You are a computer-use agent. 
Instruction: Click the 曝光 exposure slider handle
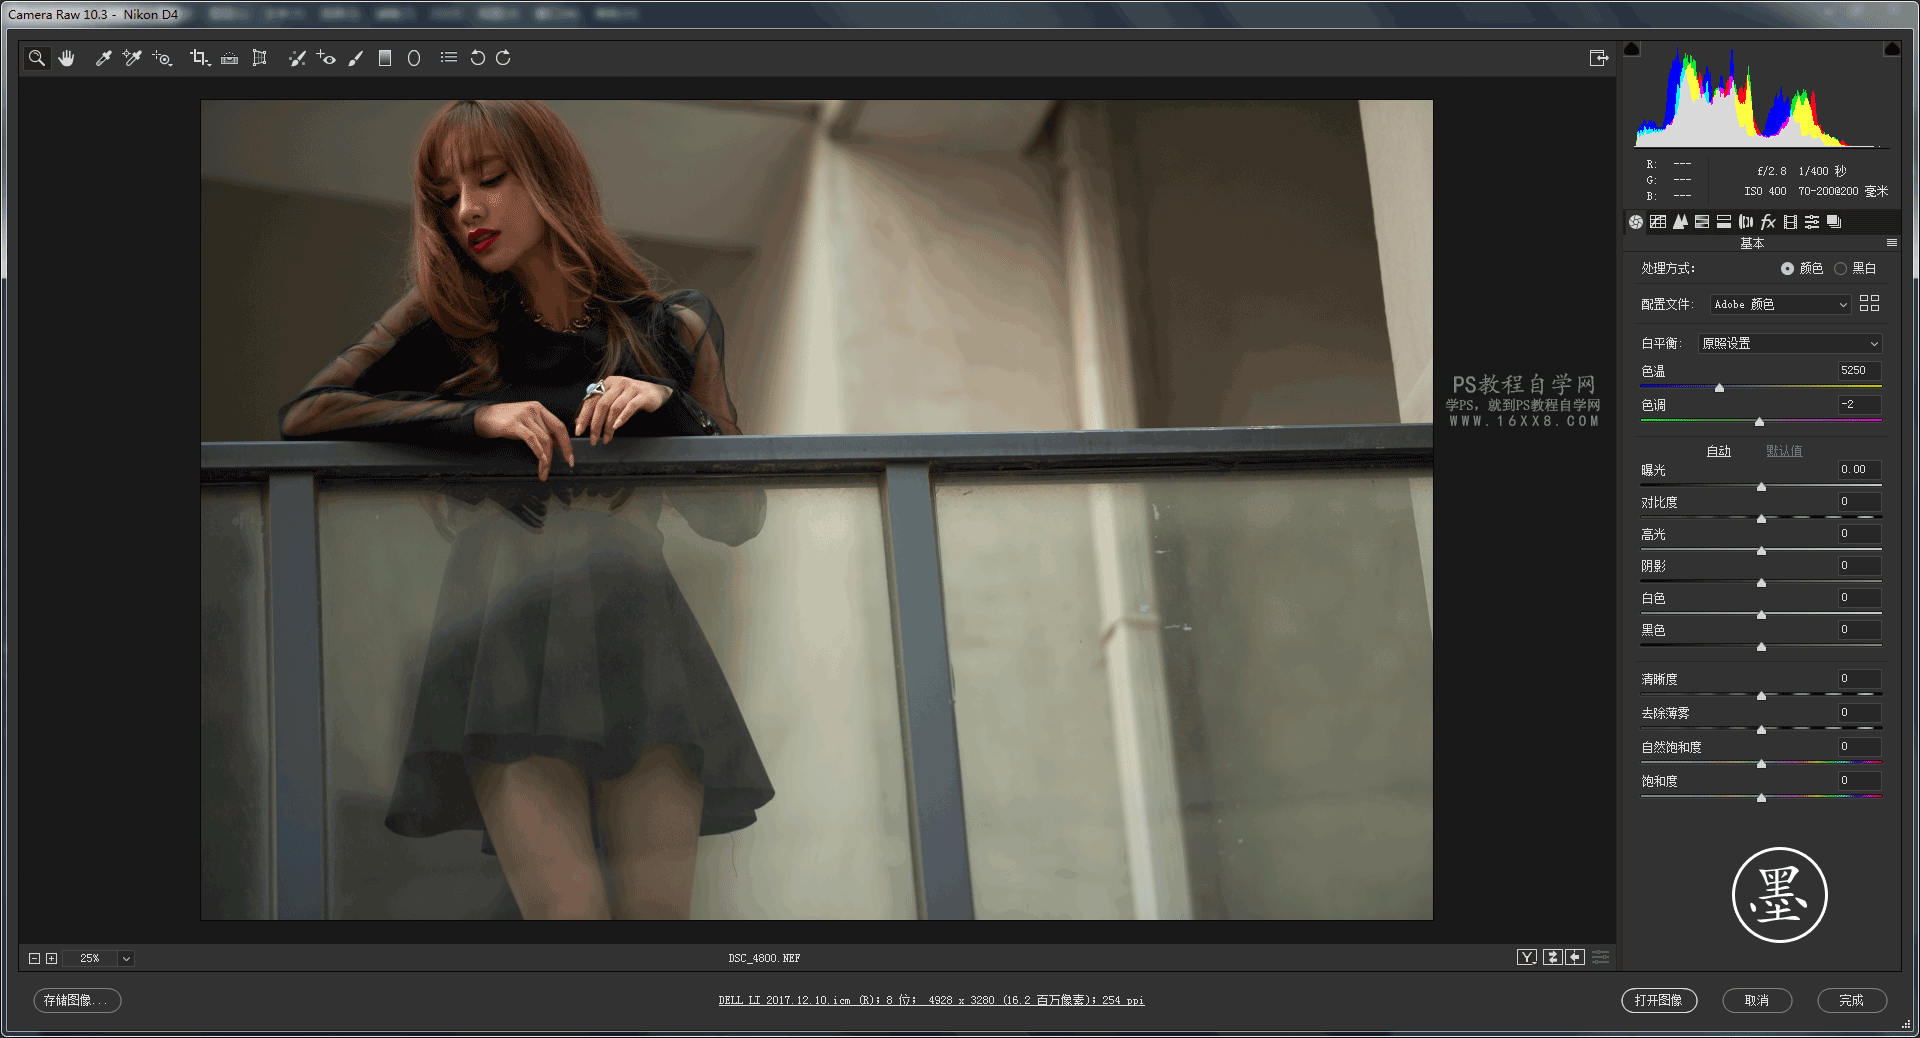[1761, 487]
